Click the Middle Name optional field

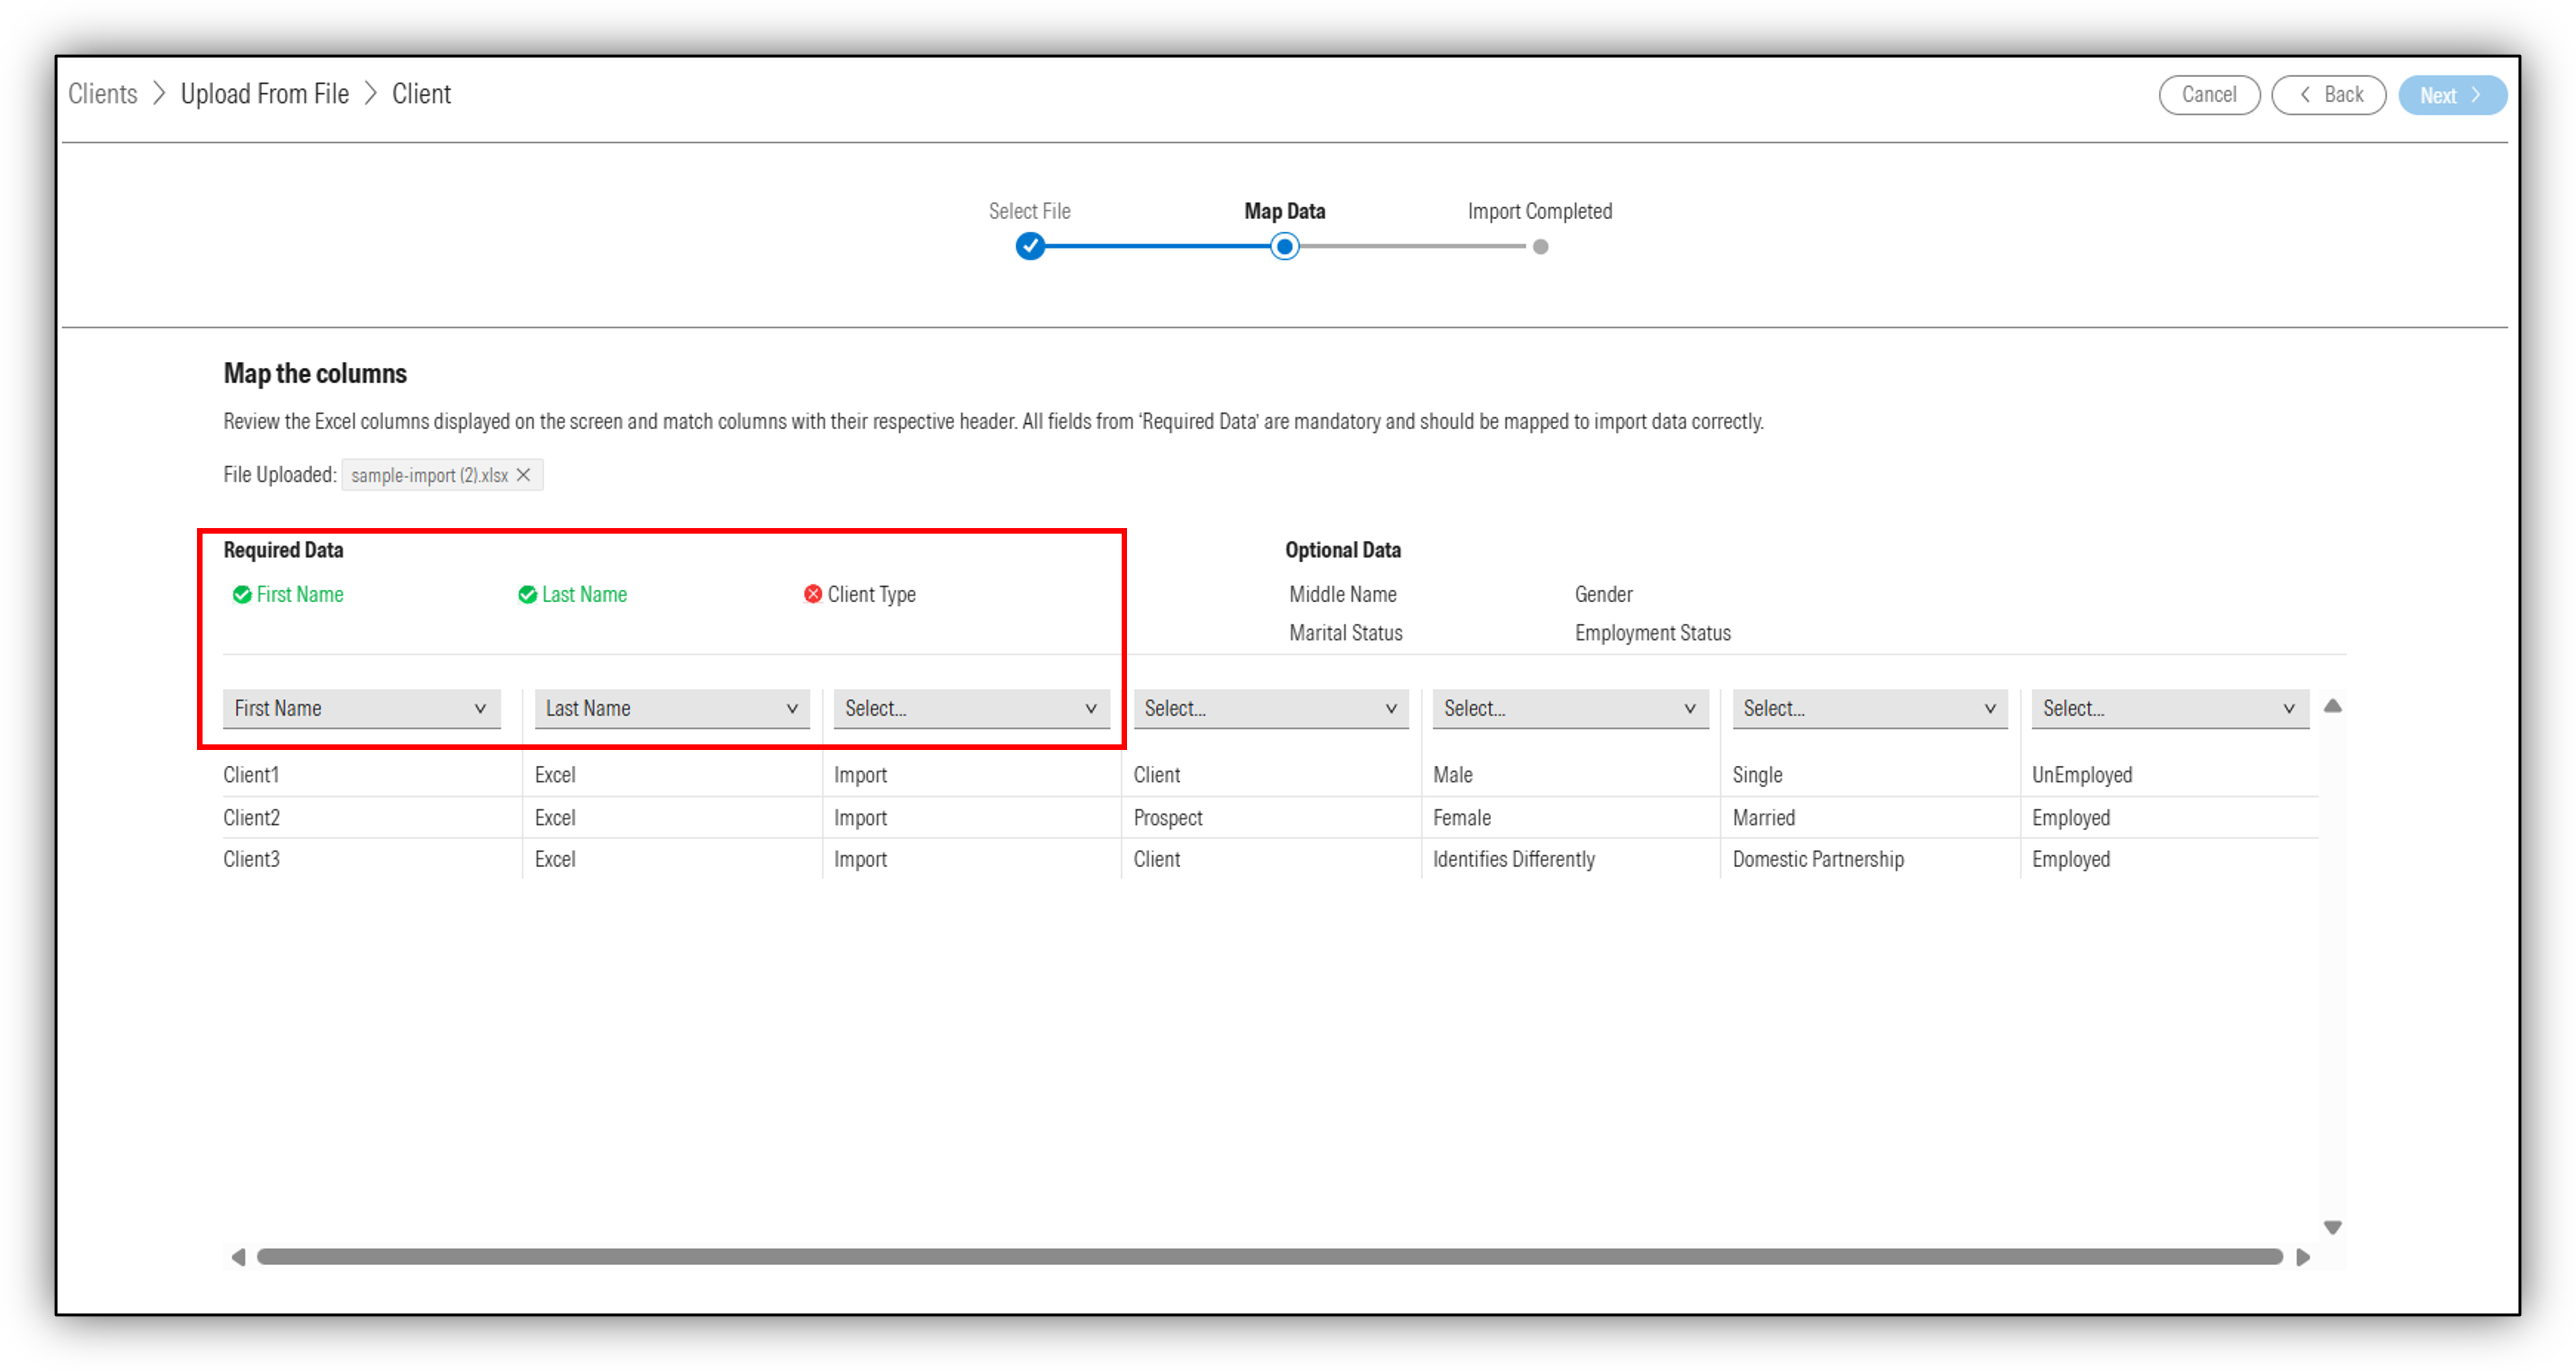pos(1343,594)
